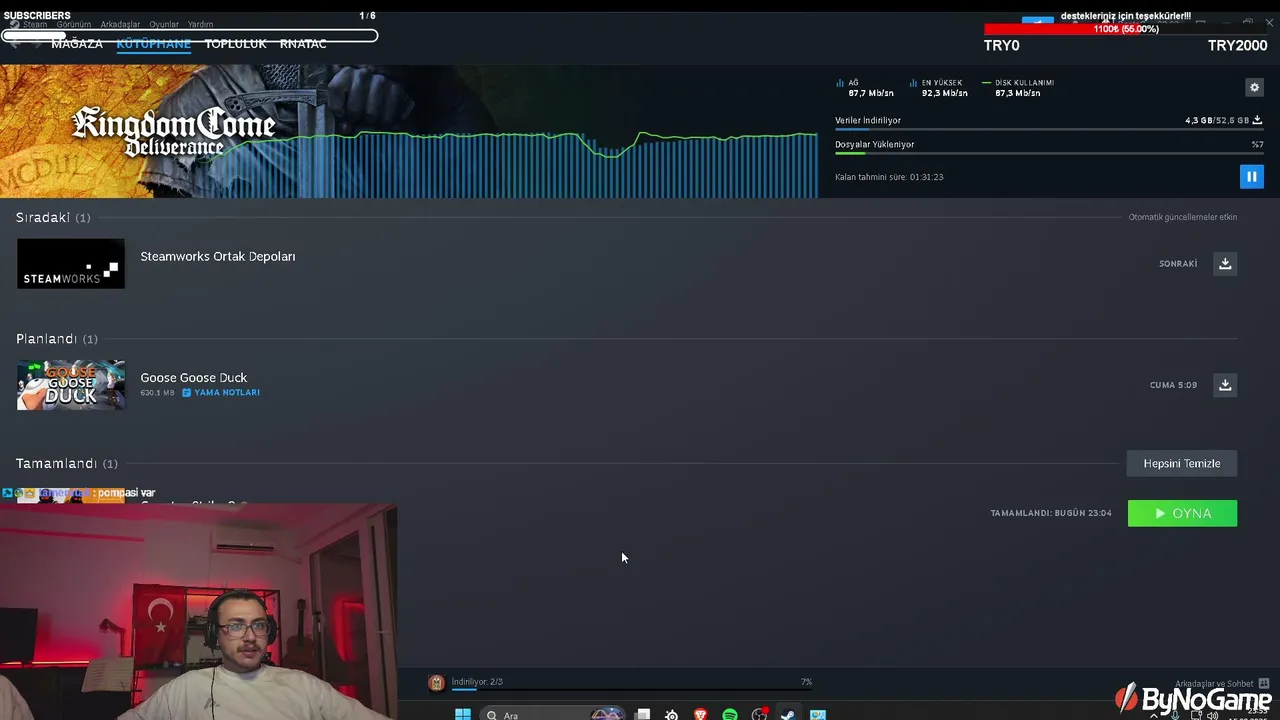
Task: Click the CUMA 5:09 scheduled time
Action: (x=1173, y=385)
